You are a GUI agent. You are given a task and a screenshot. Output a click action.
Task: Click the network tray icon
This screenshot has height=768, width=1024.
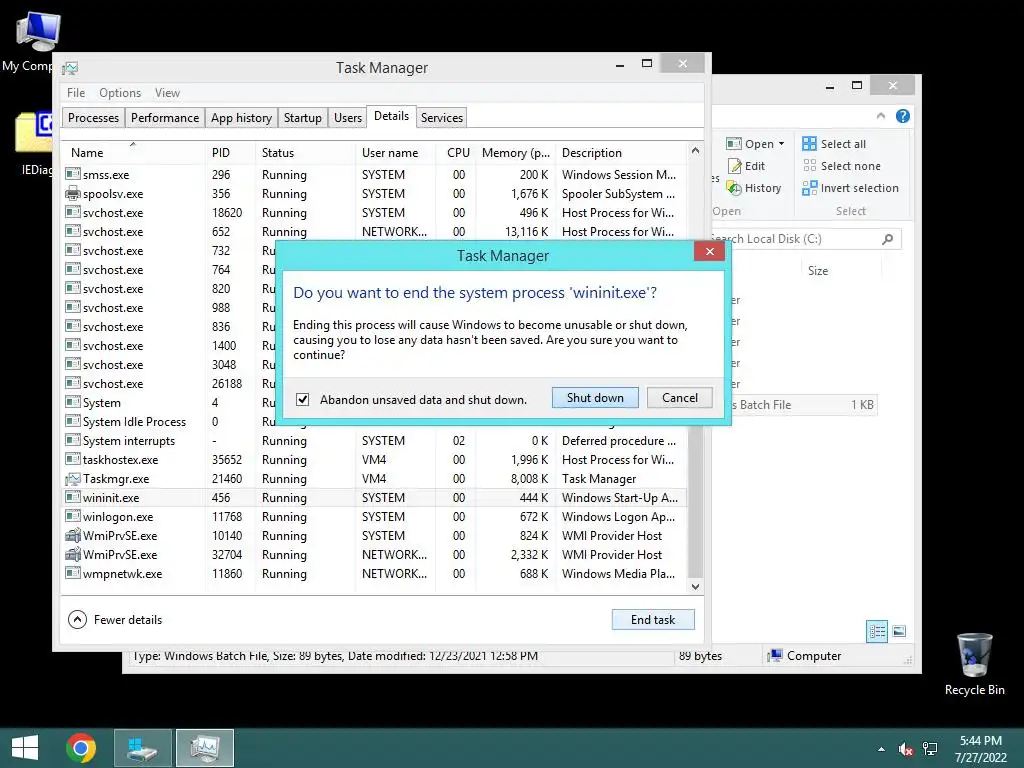(930, 749)
